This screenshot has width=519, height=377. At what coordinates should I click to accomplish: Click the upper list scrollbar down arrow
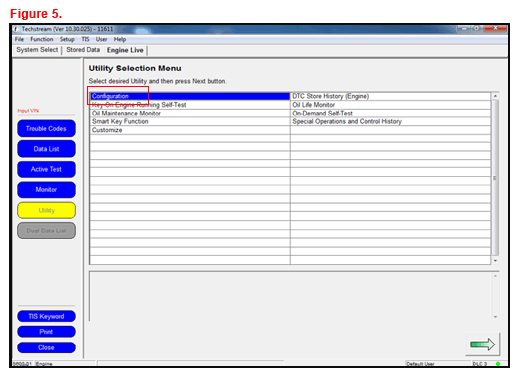[495, 261]
